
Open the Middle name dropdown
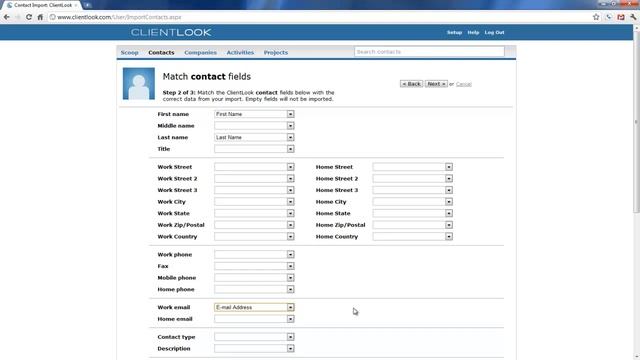point(254,126)
